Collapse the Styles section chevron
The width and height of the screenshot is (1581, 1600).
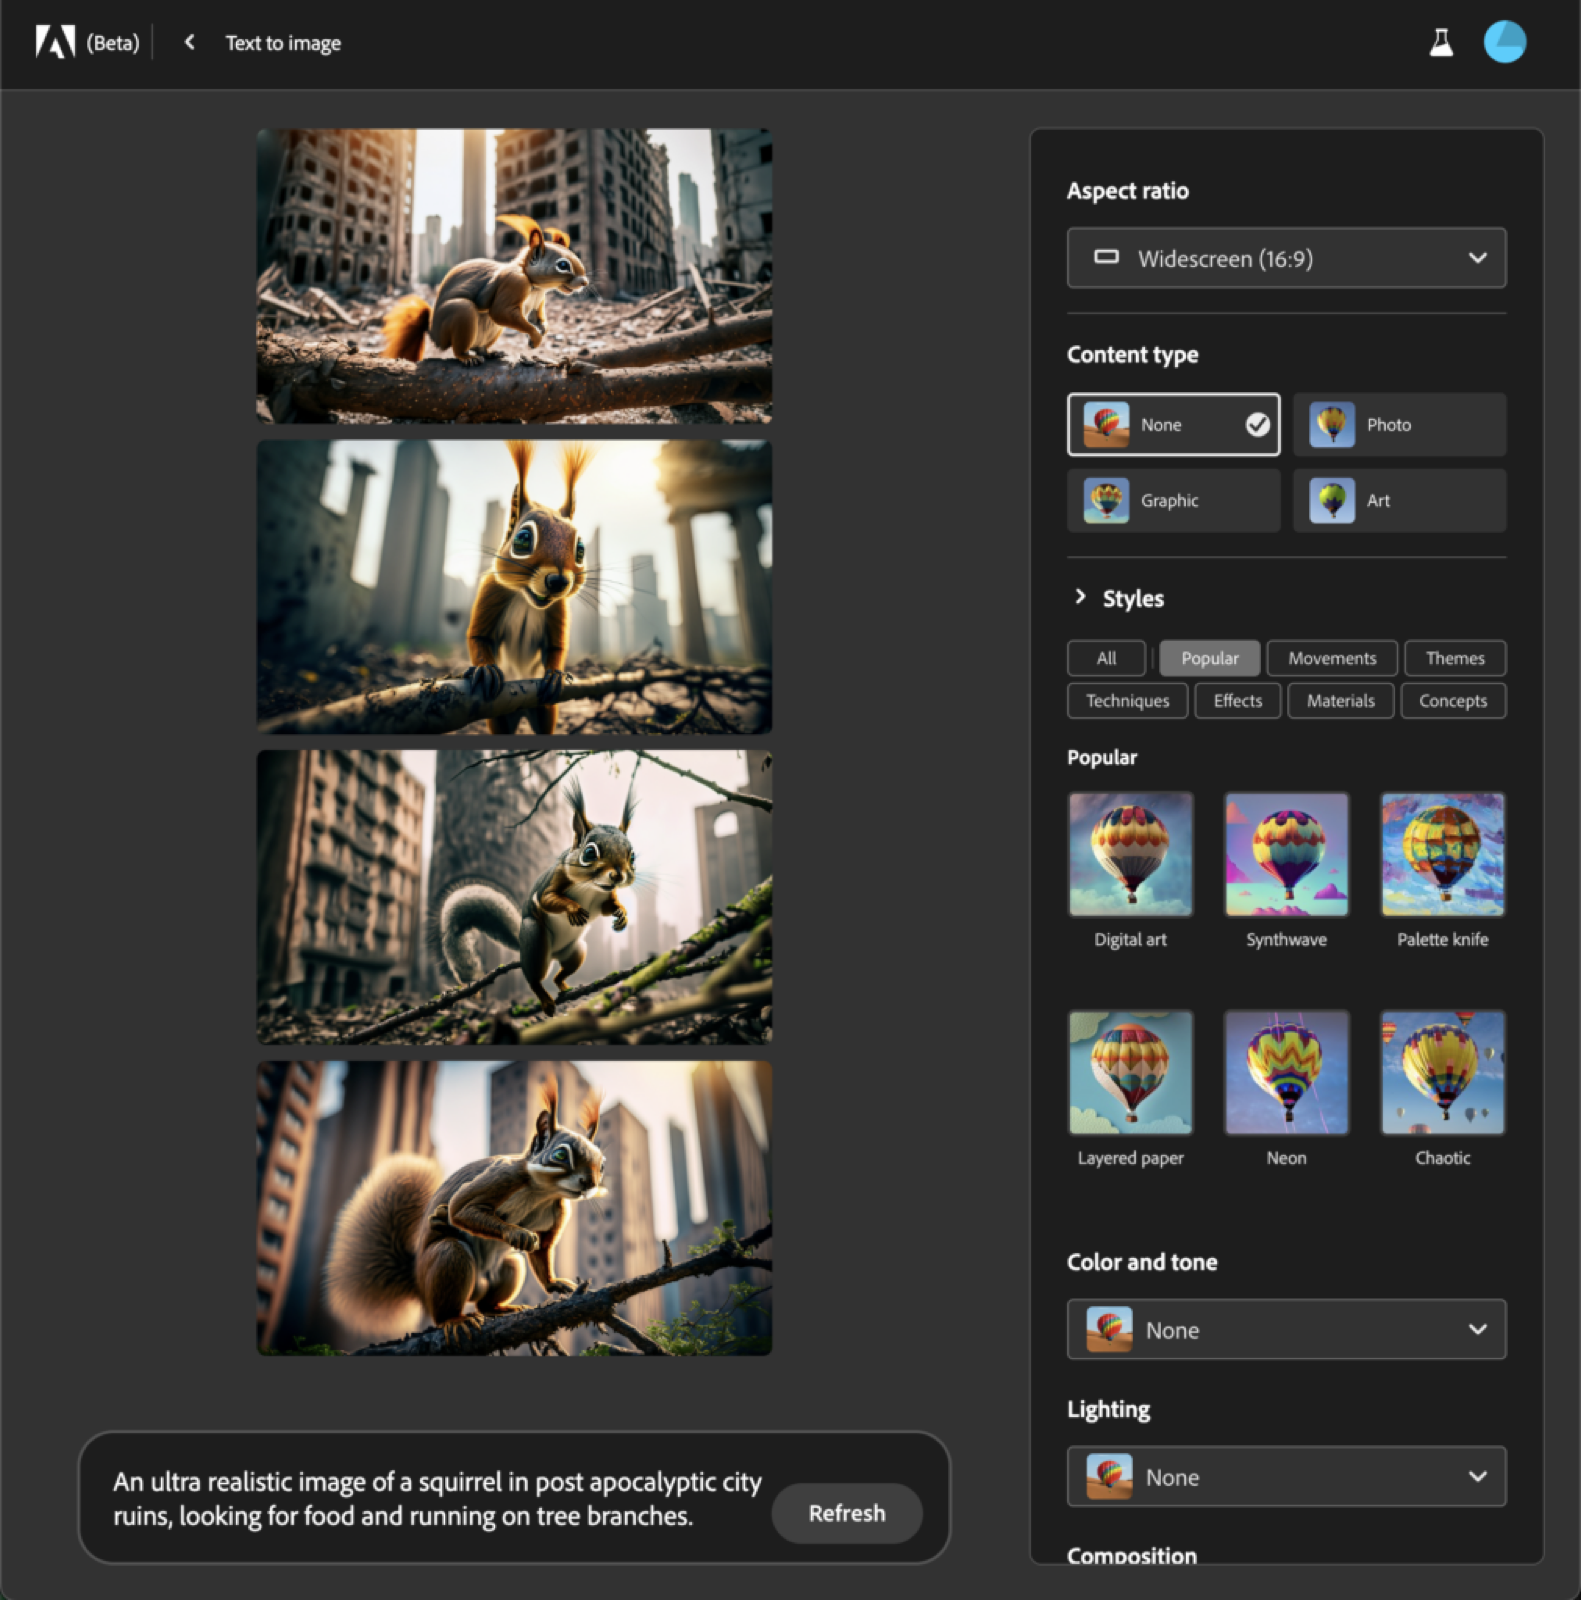coord(1080,597)
